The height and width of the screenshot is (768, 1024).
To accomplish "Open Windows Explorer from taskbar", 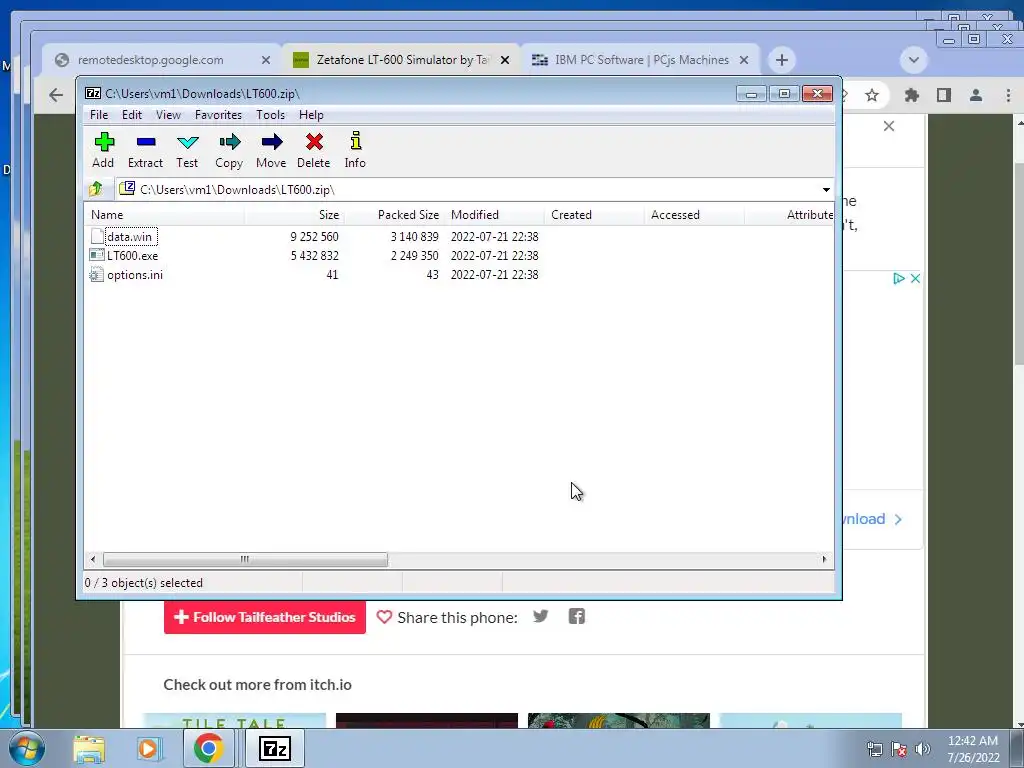I will pyautogui.click(x=89, y=748).
